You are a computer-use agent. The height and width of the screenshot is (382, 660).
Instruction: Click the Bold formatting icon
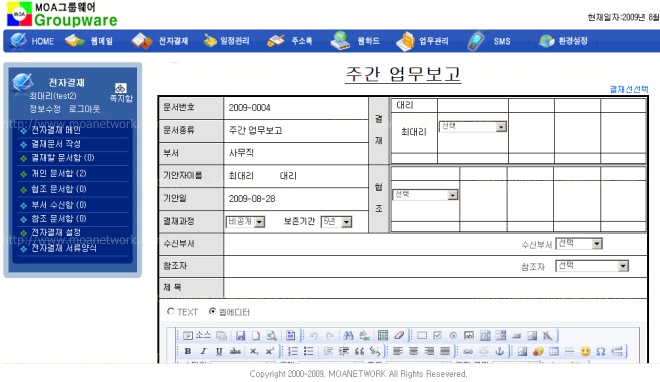click(188, 351)
